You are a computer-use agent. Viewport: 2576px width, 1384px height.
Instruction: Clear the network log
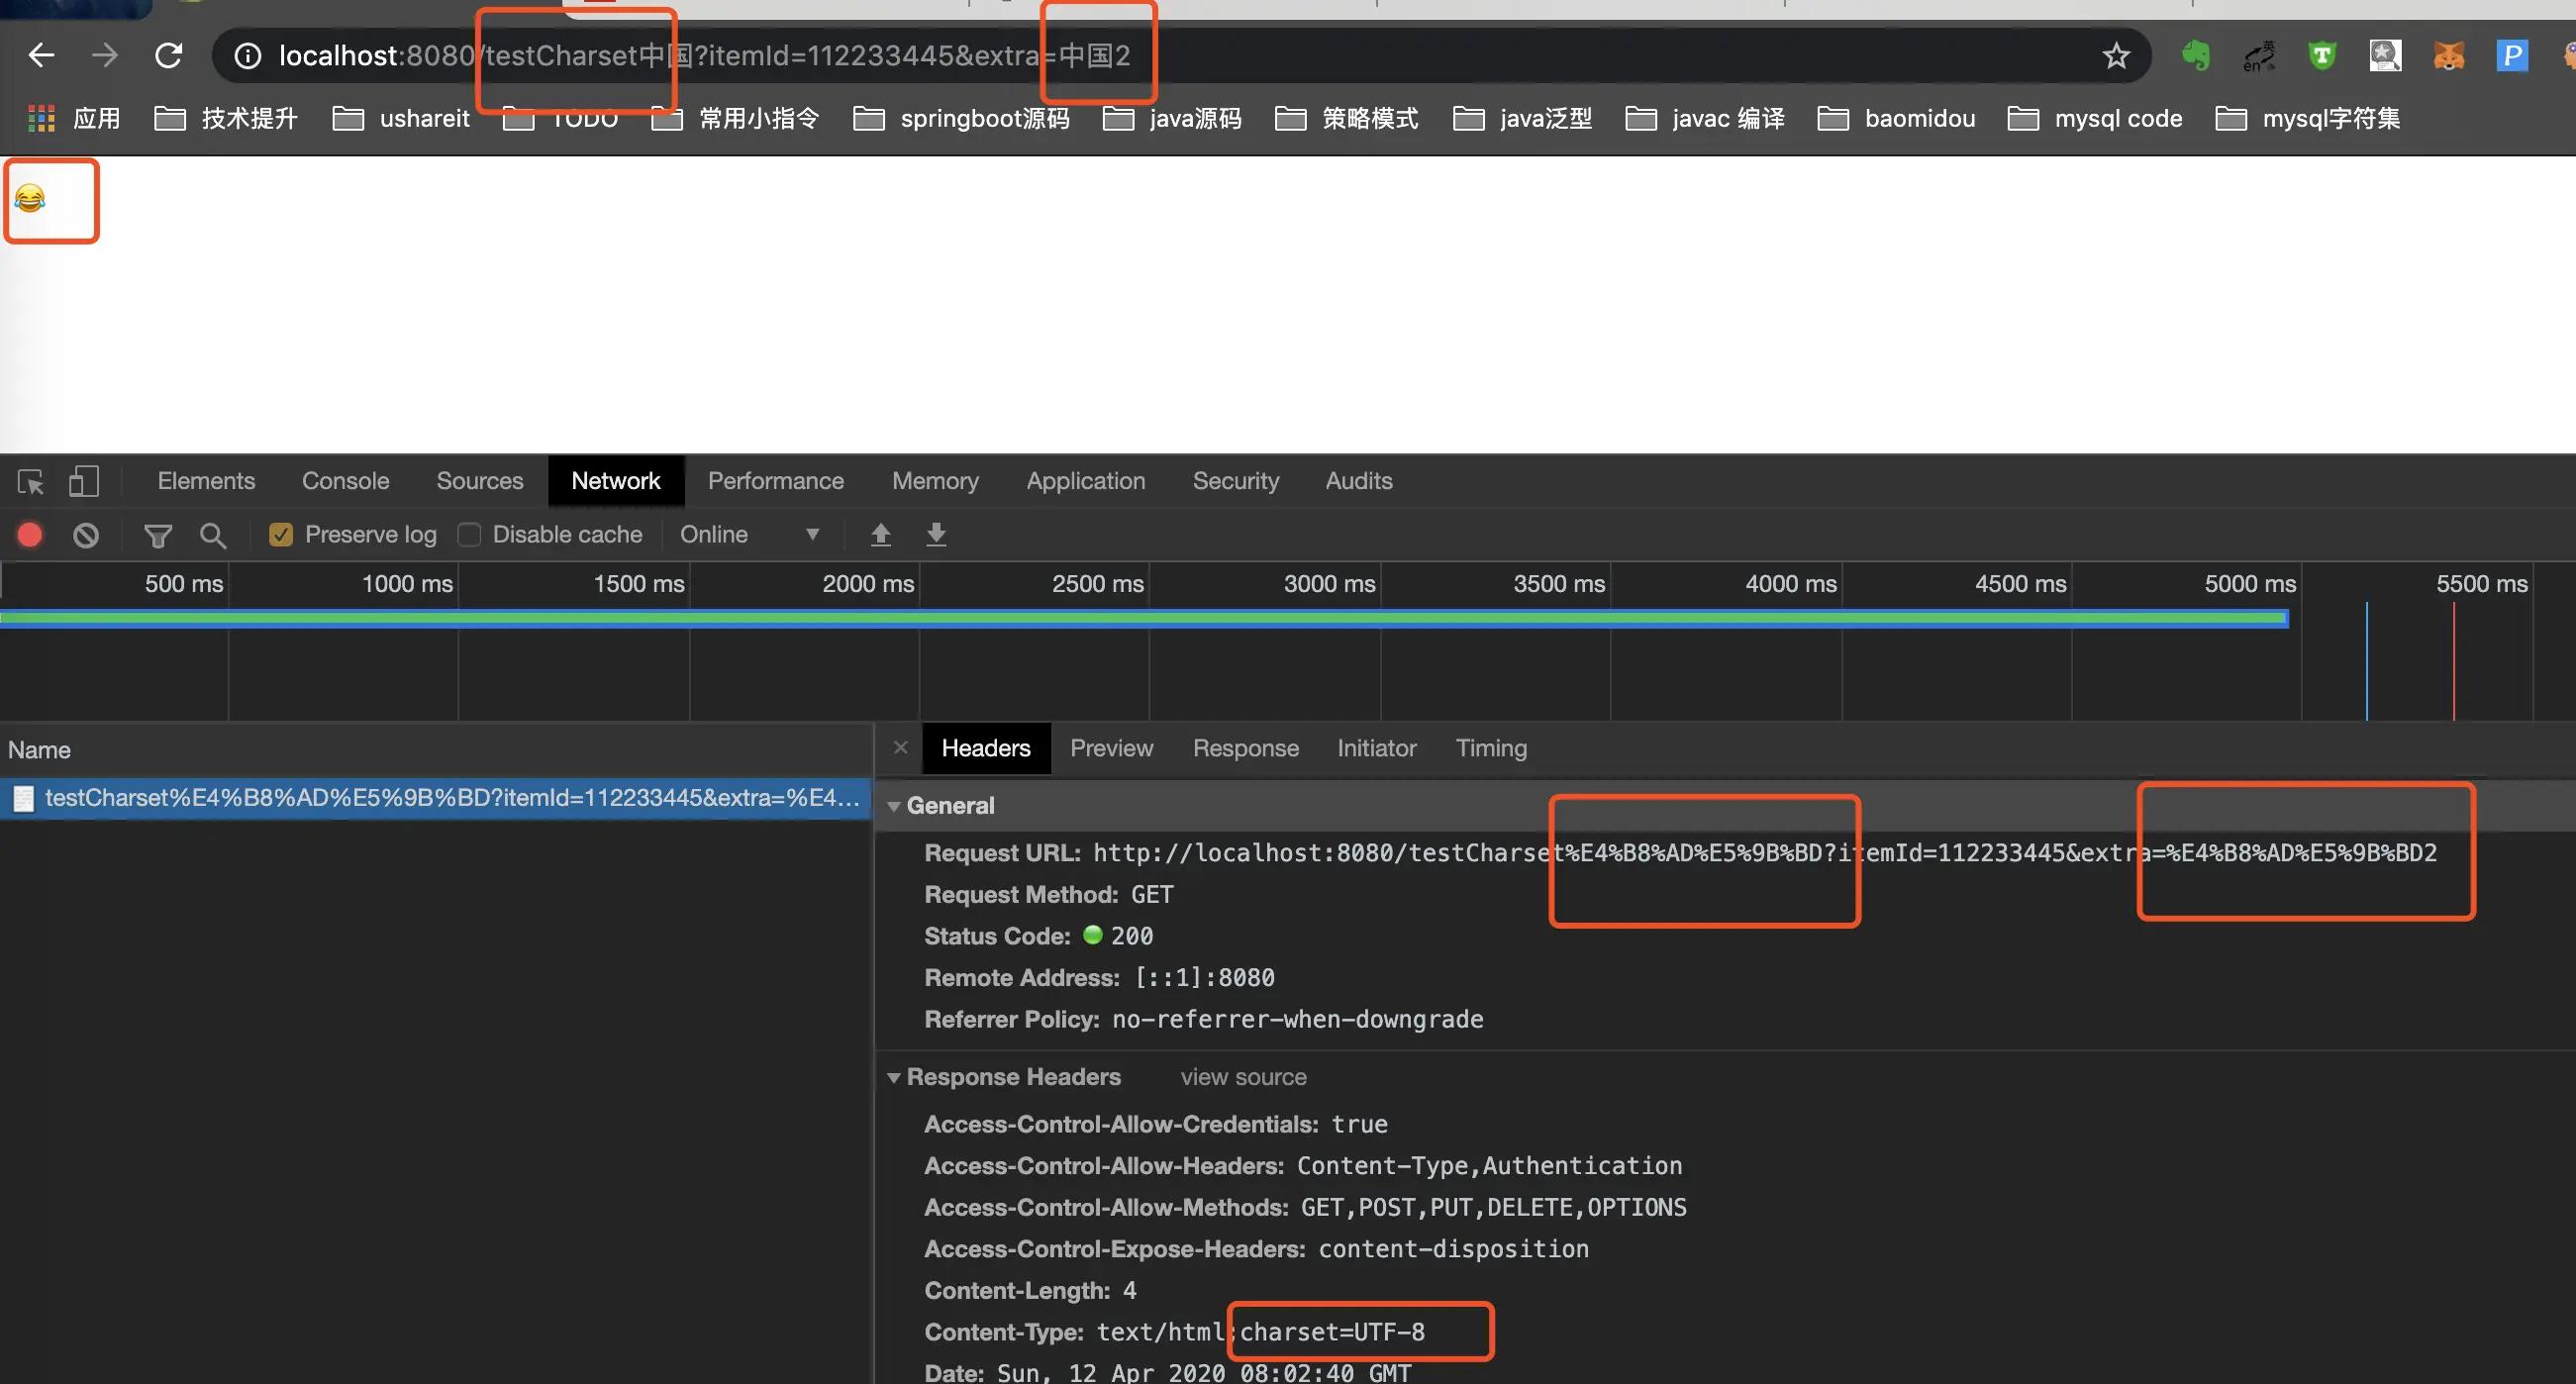pyautogui.click(x=86, y=535)
